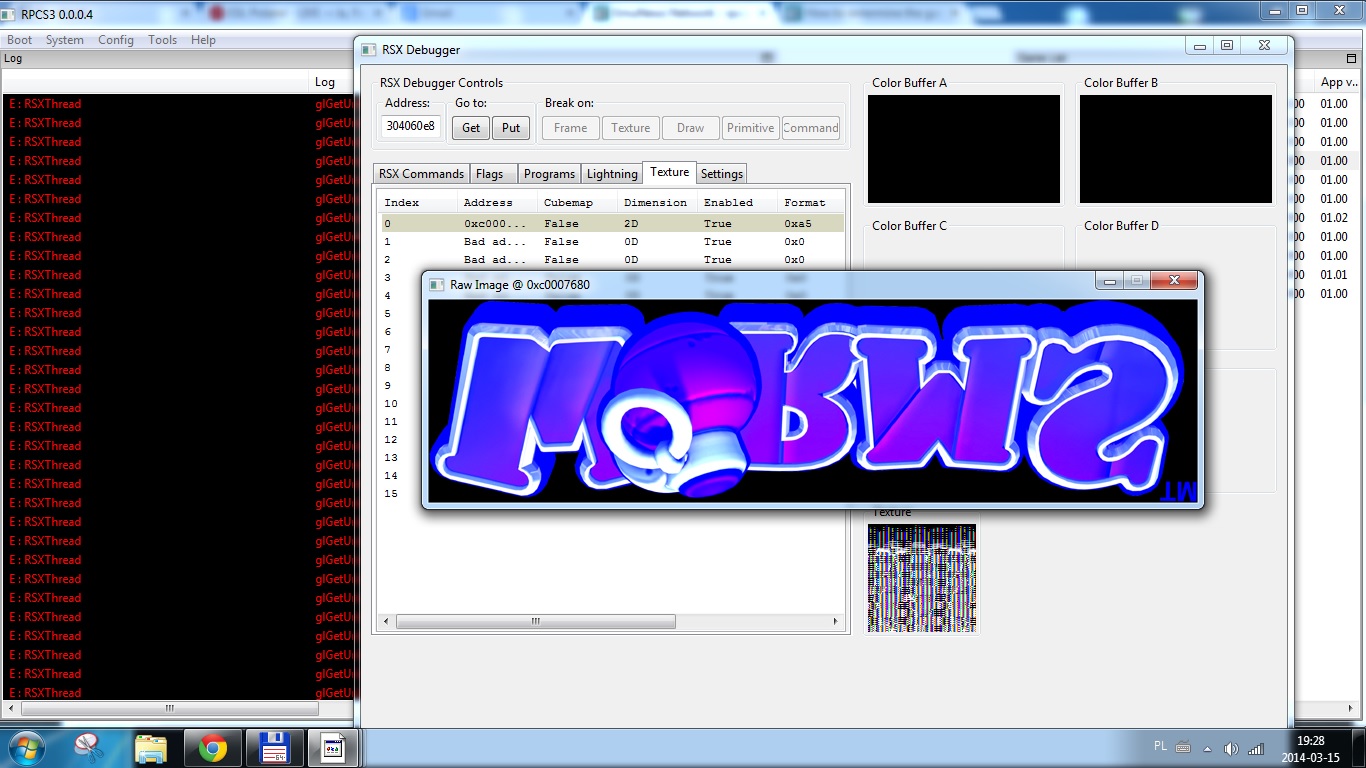Click the Dimension column header
The image size is (1366, 768).
click(x=658, y=202)
